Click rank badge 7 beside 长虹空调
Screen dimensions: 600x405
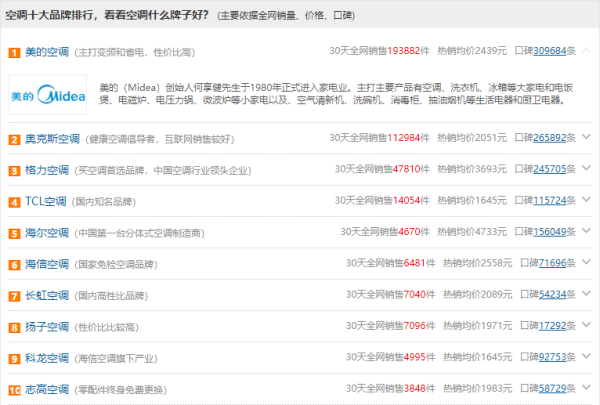click(x=14, y=296)
